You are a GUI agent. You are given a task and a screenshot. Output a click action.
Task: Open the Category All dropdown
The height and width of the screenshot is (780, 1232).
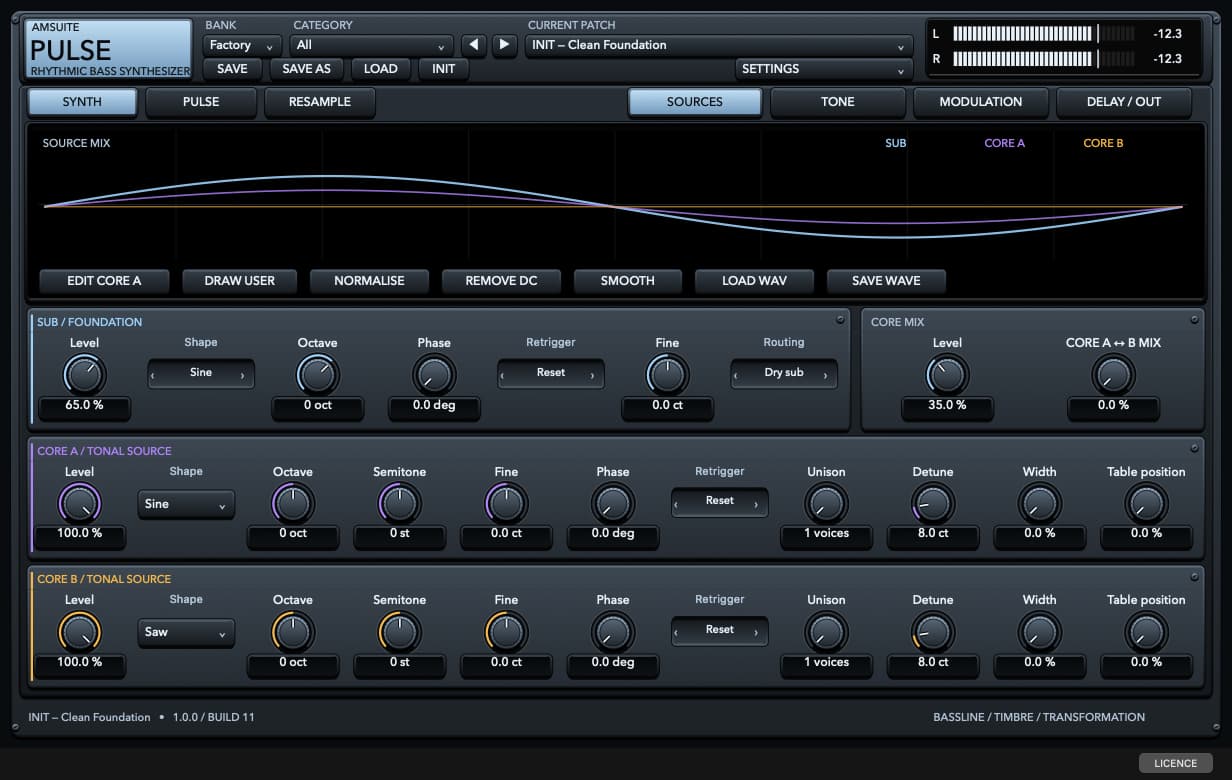click(x=372, y=45)
